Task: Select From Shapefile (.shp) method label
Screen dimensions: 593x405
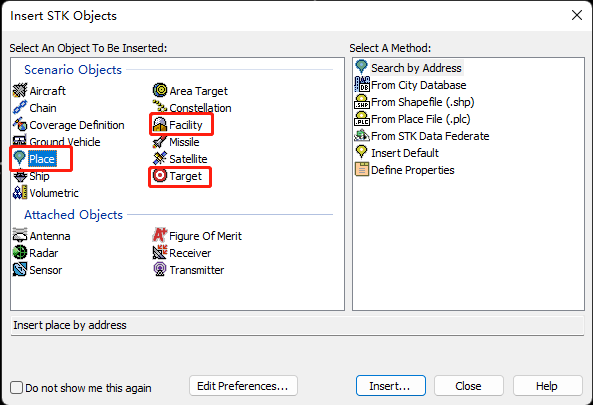Action: [x=423, y=102]
